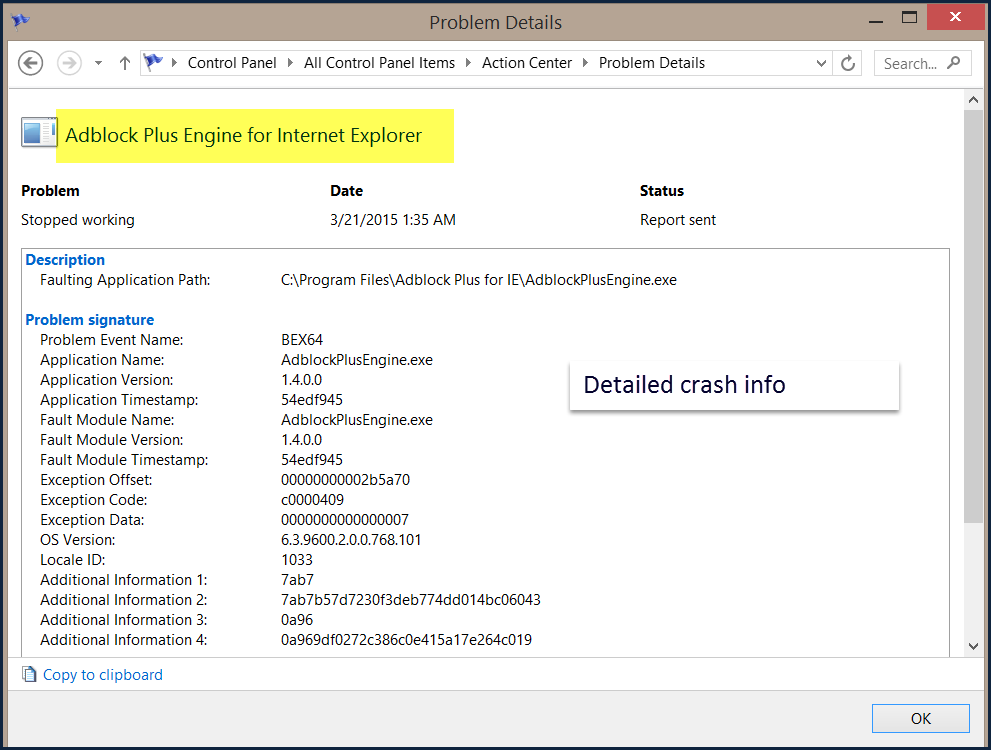This screenshot has height=750, width=991.
Task: Click Exception Data value 0000000000000007
Action: point(344,520)
